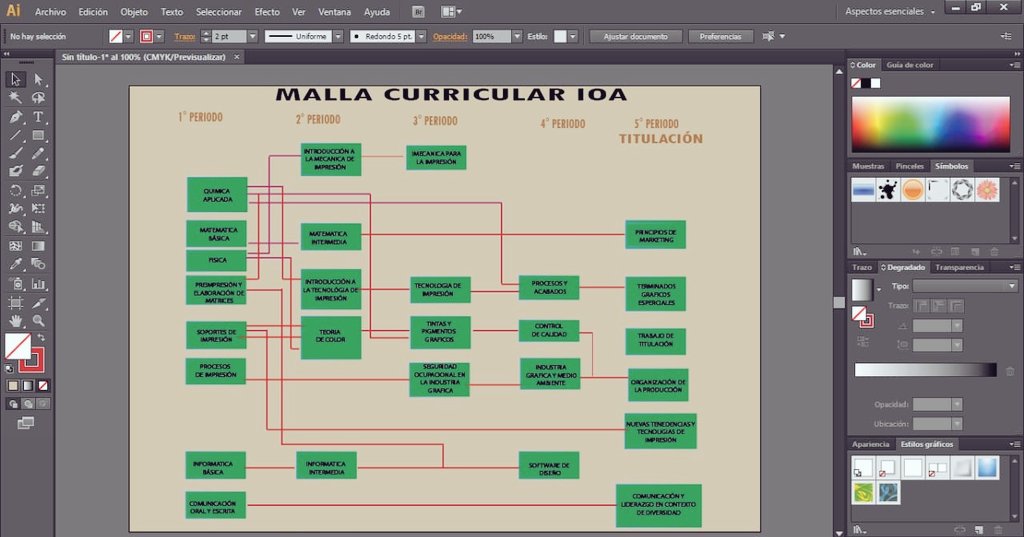Select the Rectangle tool

click(x=39, y=135)
